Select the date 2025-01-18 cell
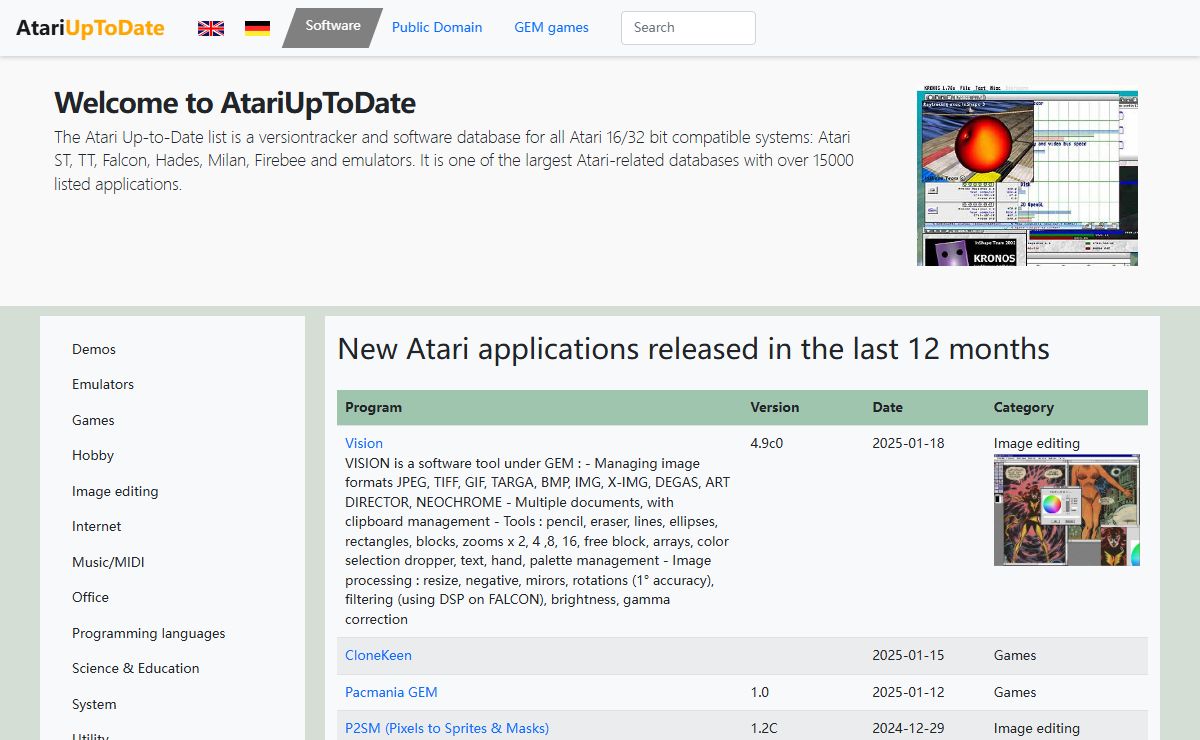Image resolution: width=1200 pixels, height=740 pixels. click(908, 443)
